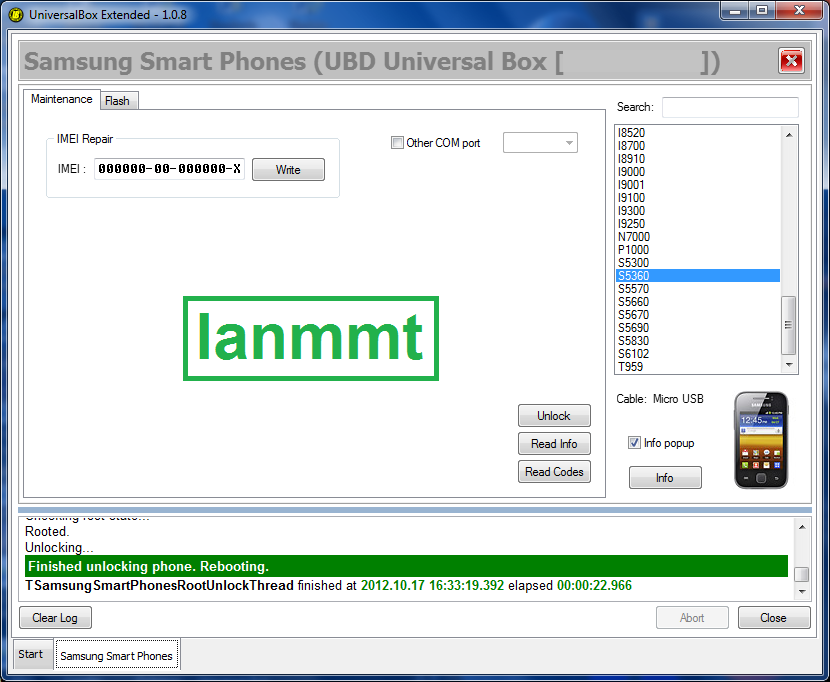Click the 'Unlocking...' log line
This screenshot has width=830, height=682.
click(59, 547)
